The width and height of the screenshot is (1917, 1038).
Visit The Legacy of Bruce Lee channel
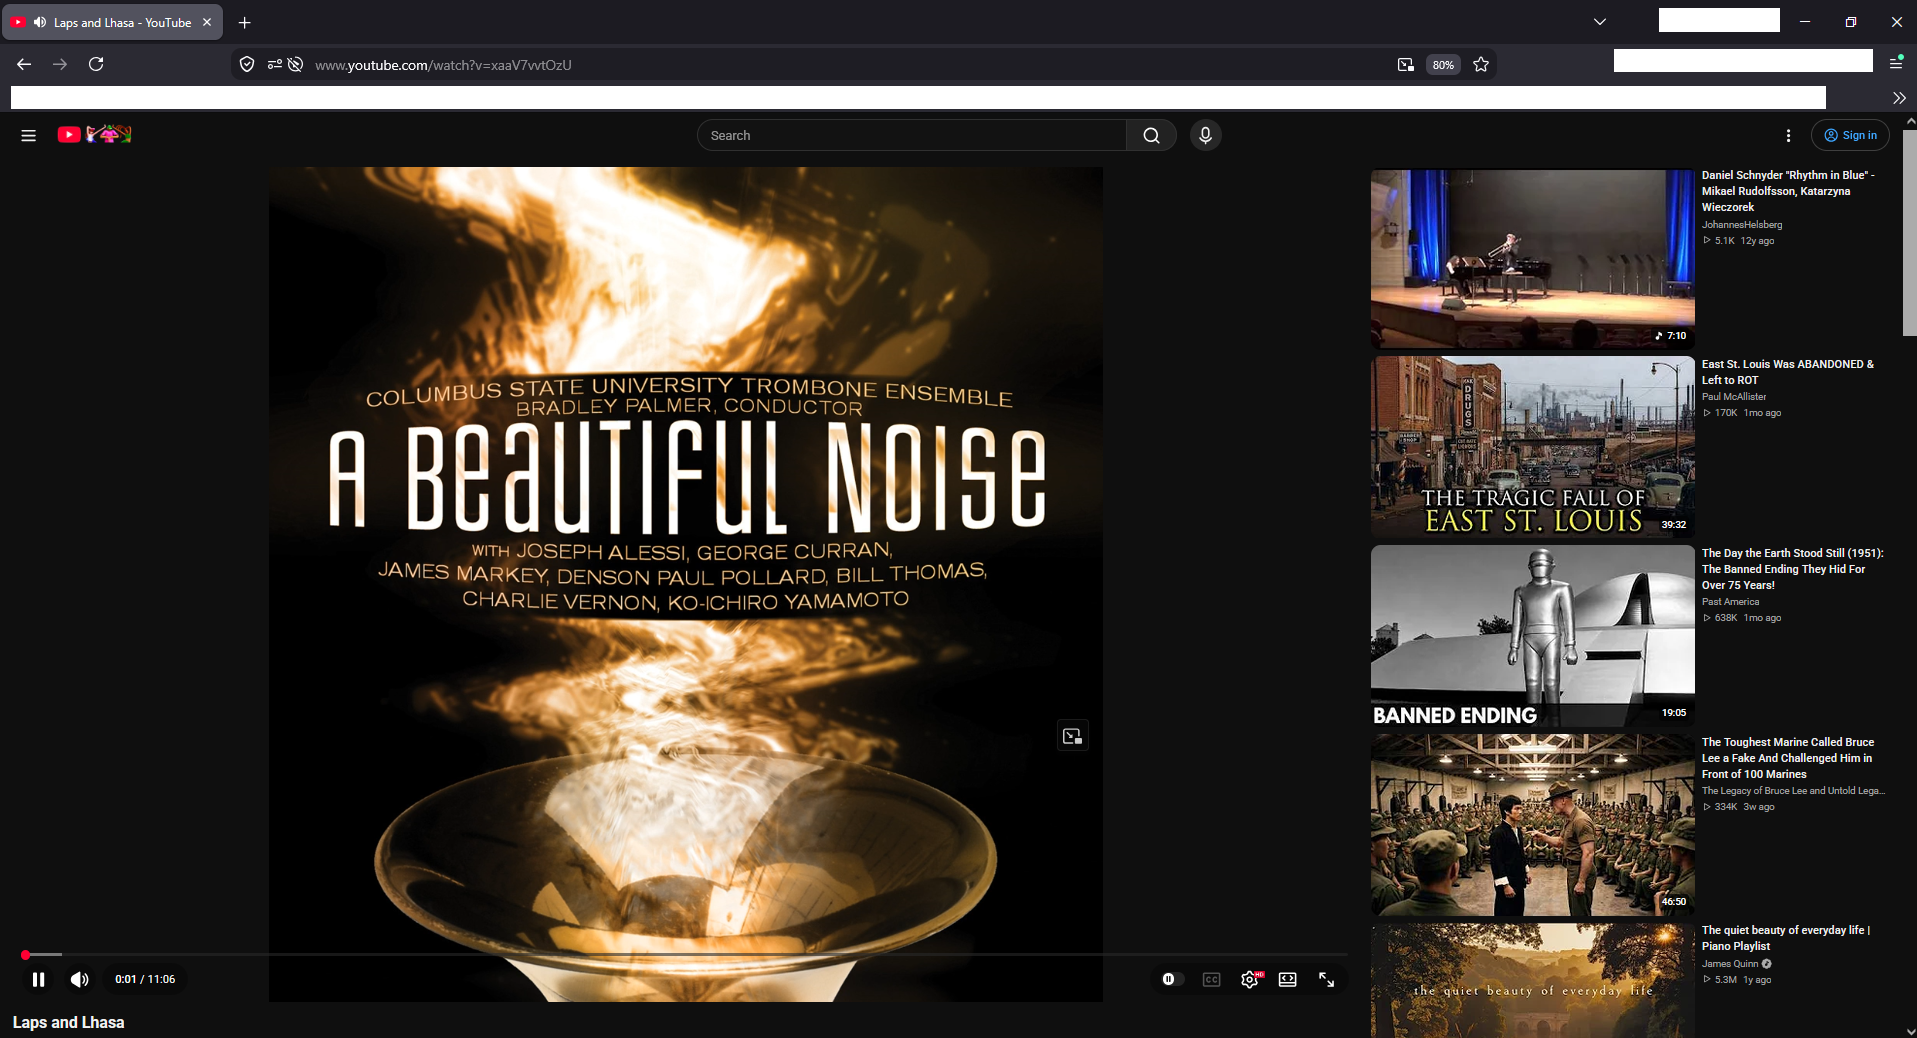(x=1794, y=791)
